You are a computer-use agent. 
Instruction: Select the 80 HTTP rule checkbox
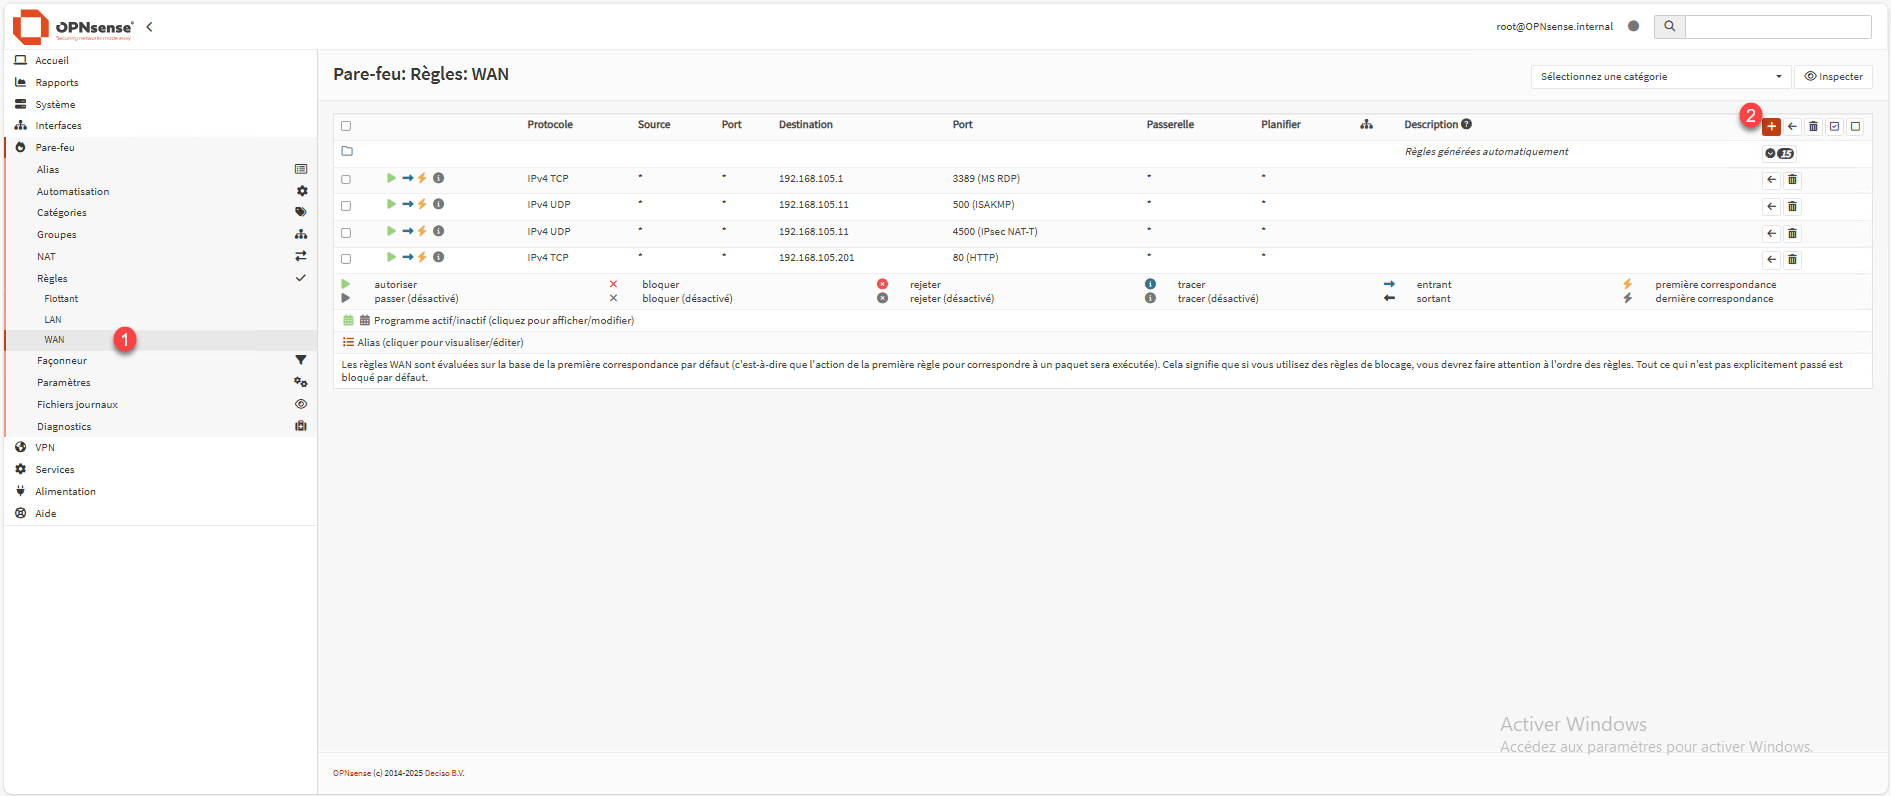pos(346,259)
